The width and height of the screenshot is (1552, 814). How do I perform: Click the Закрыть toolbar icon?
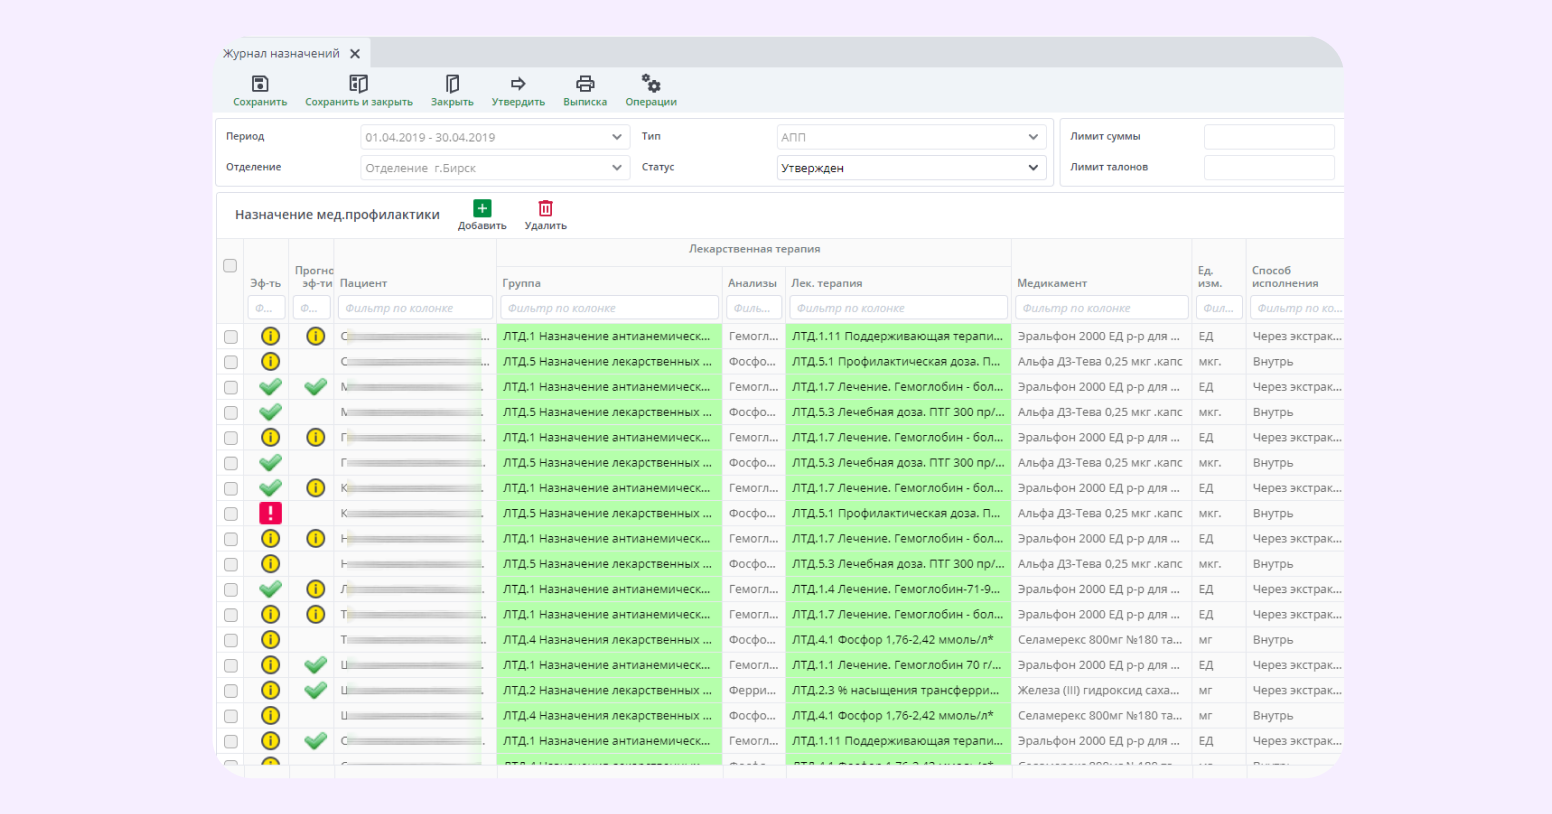point(452,84)
